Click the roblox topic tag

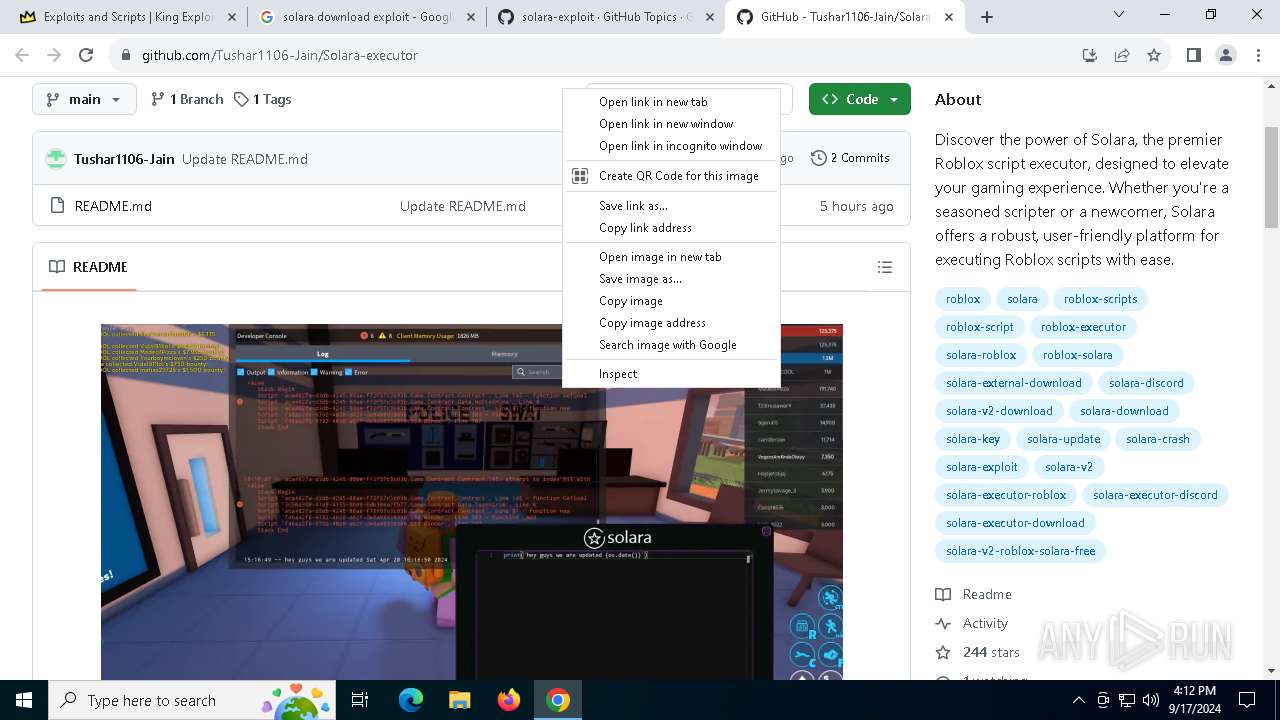click(x=963, y=299)
